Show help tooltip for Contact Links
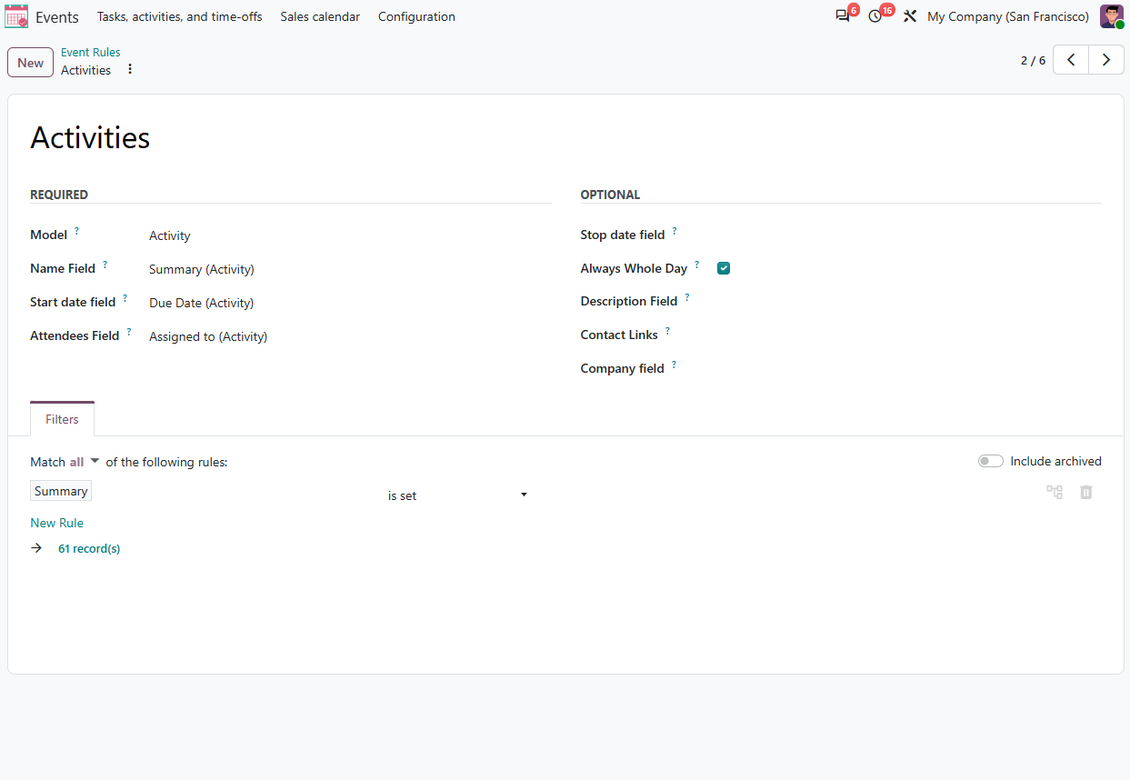This screenshot has height=780, width=1130. (x=667, y=331)
